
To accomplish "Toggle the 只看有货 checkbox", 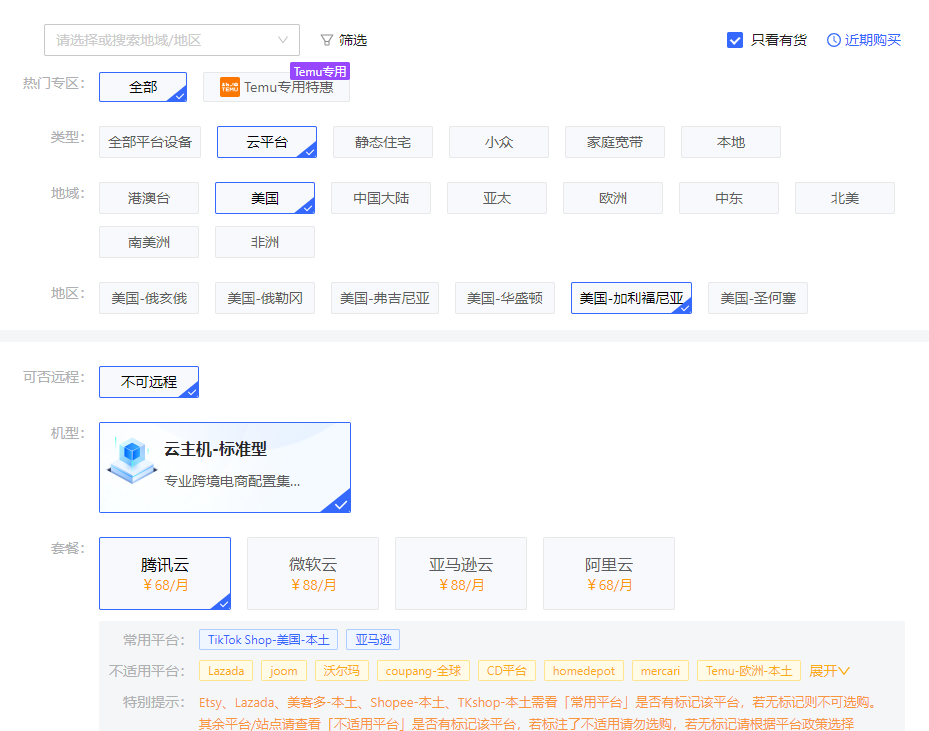I will point(735,40).
